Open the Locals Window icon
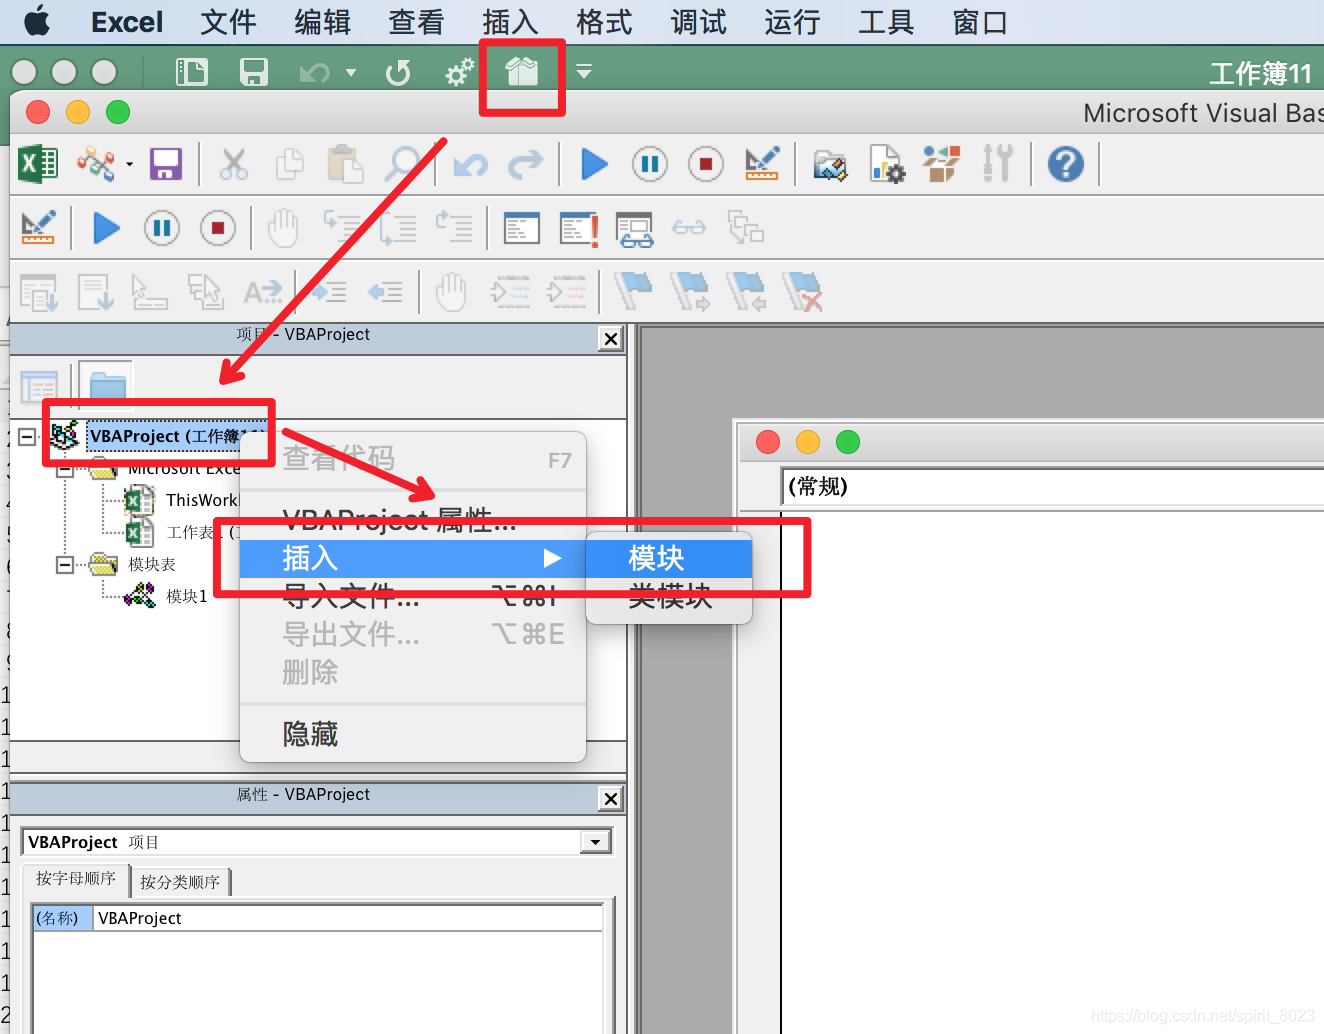The width and height of the screenshot is (1324, 1034). [x=522, y=229]
